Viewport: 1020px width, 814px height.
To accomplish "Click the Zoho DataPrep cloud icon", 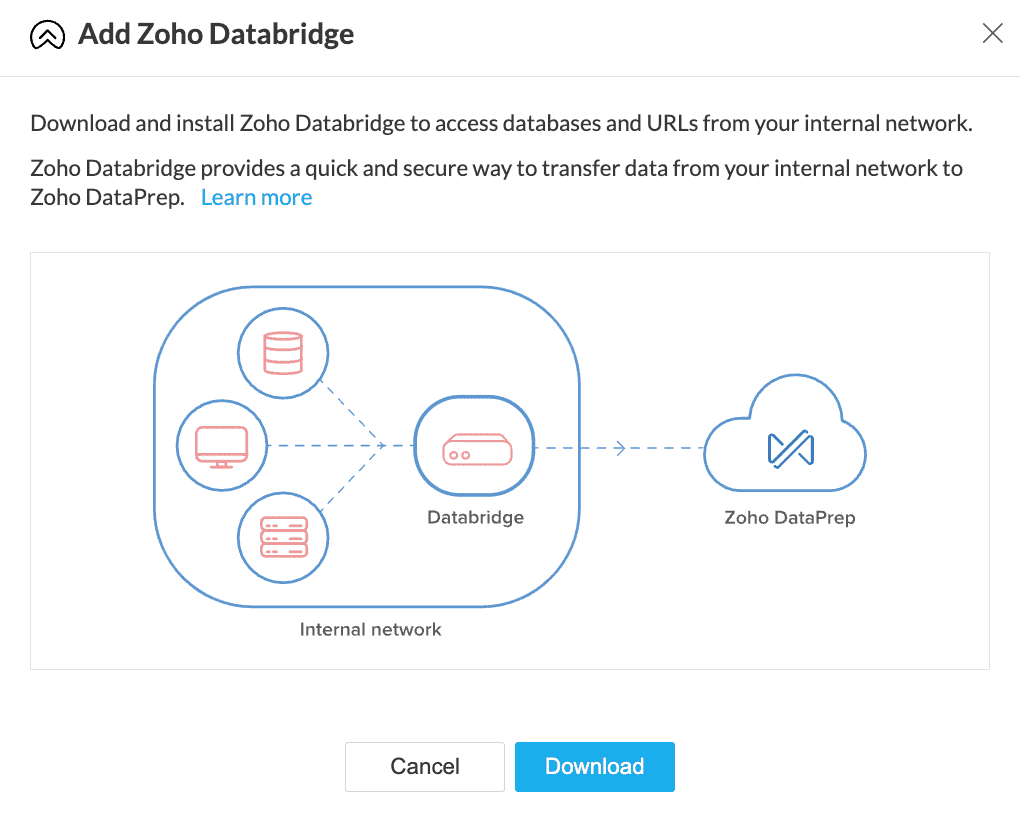I will [785, 434].
